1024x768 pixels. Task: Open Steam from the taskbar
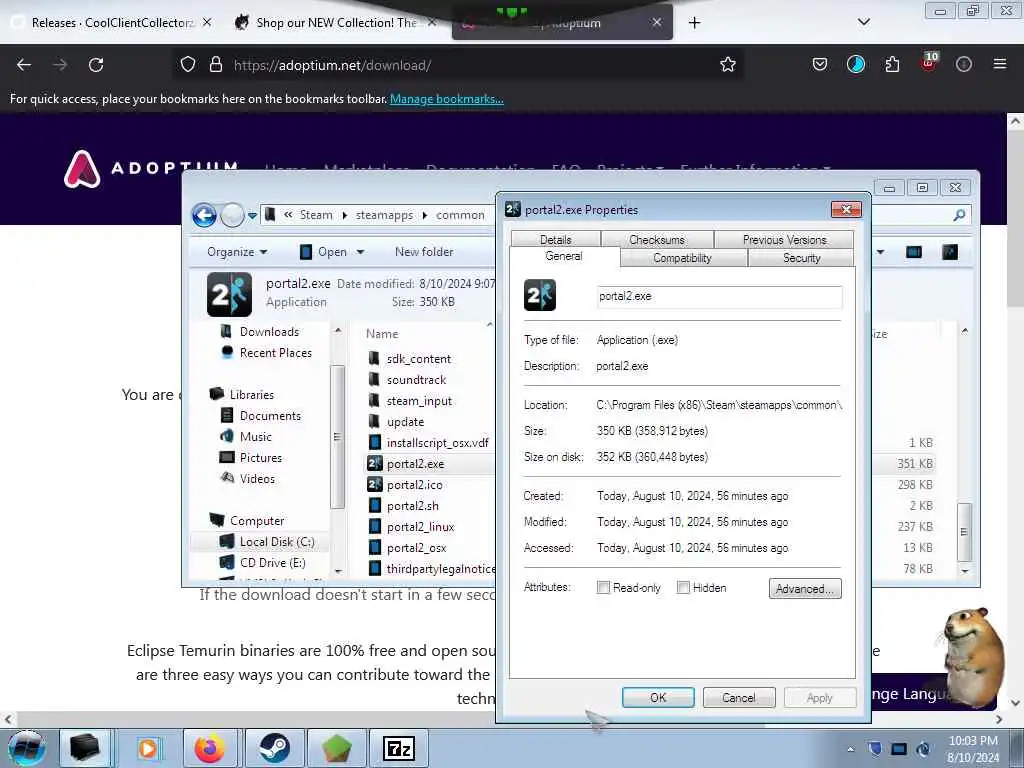(x=274, y=748)
